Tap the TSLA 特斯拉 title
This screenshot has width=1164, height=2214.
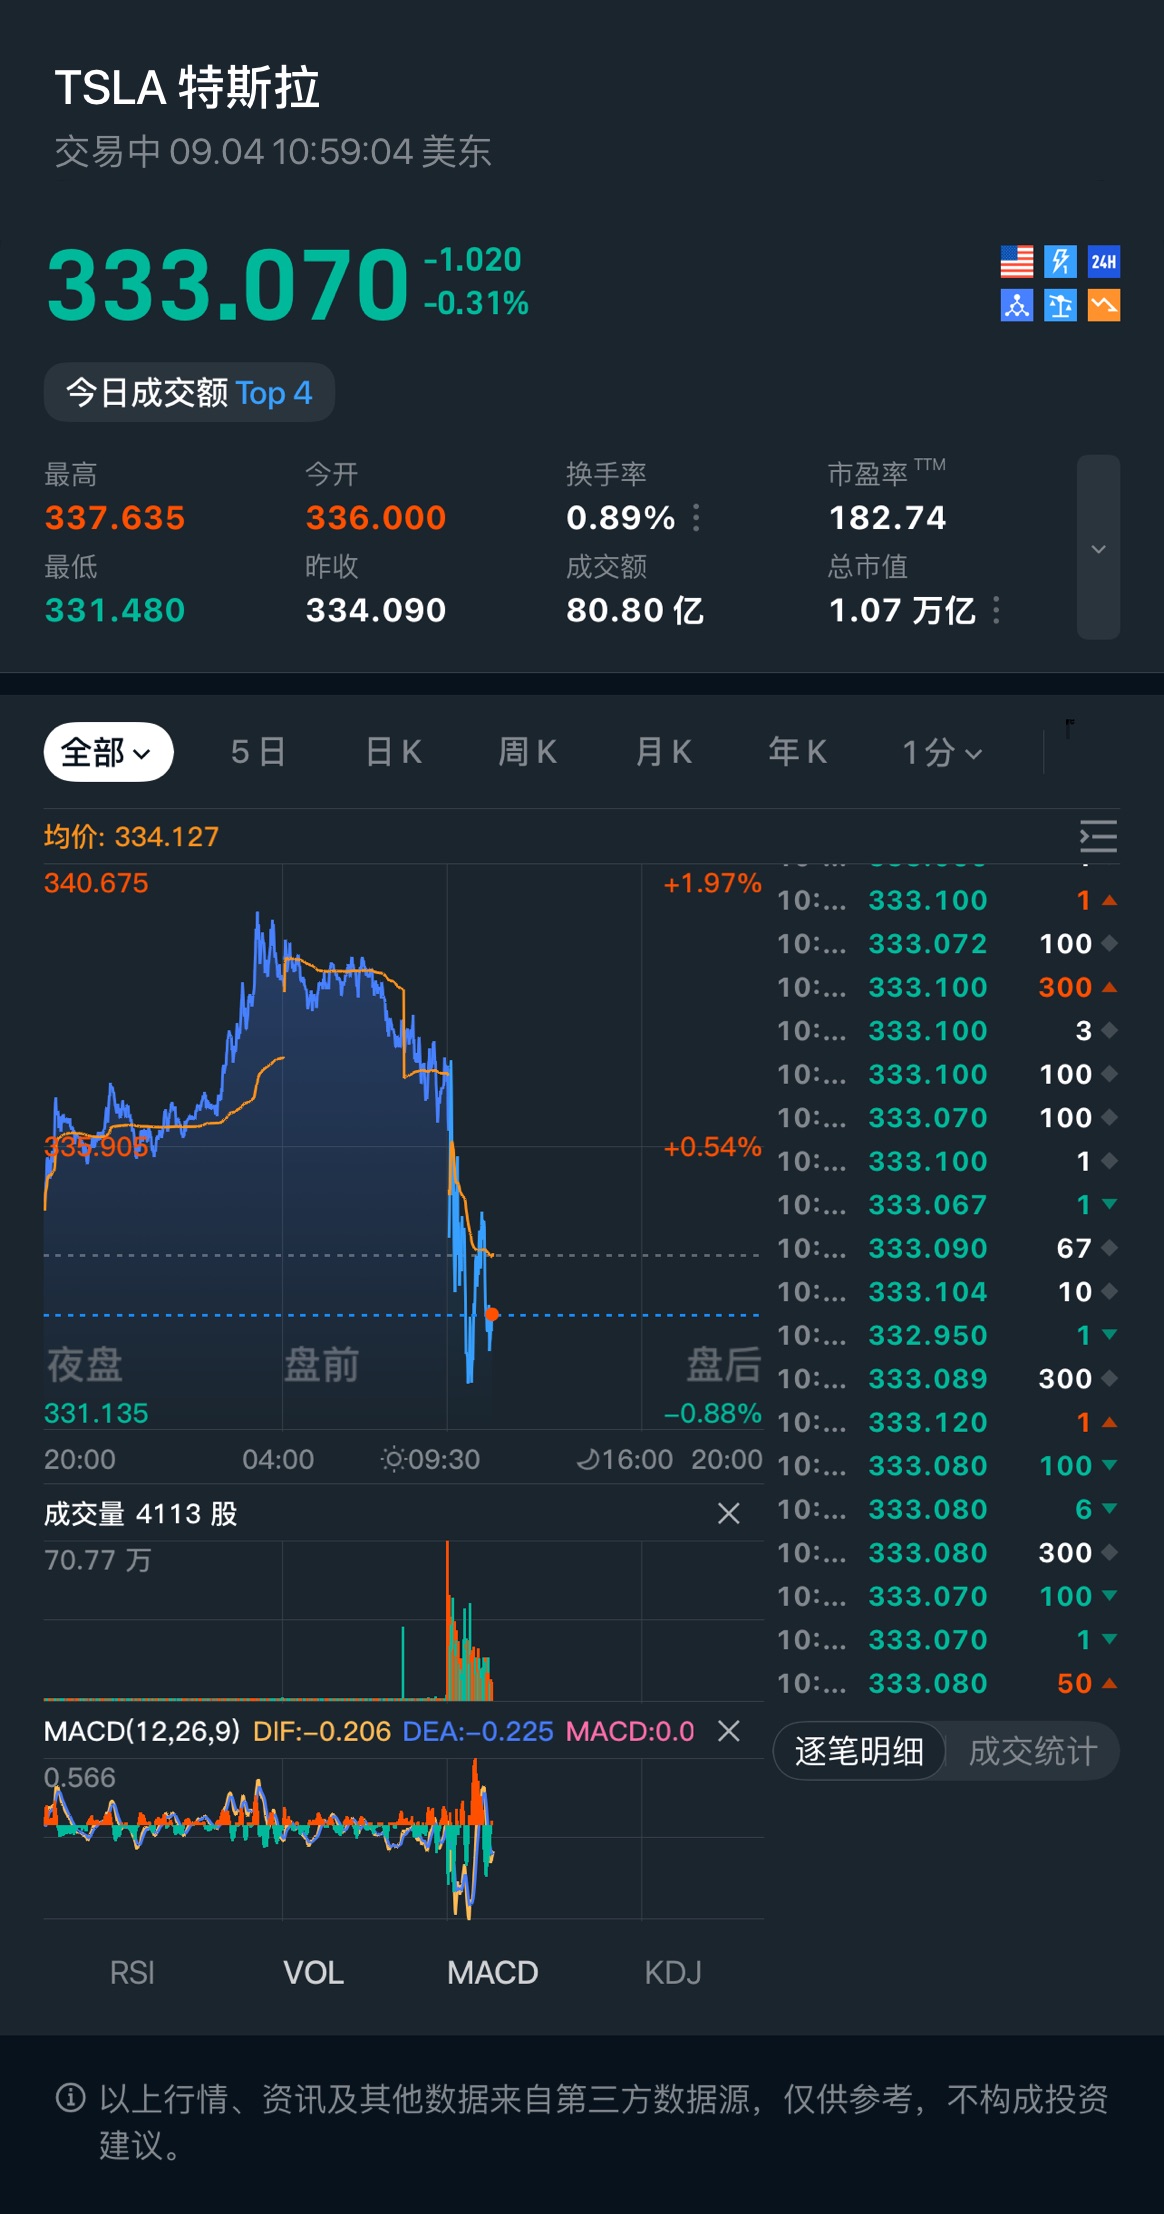187,88
